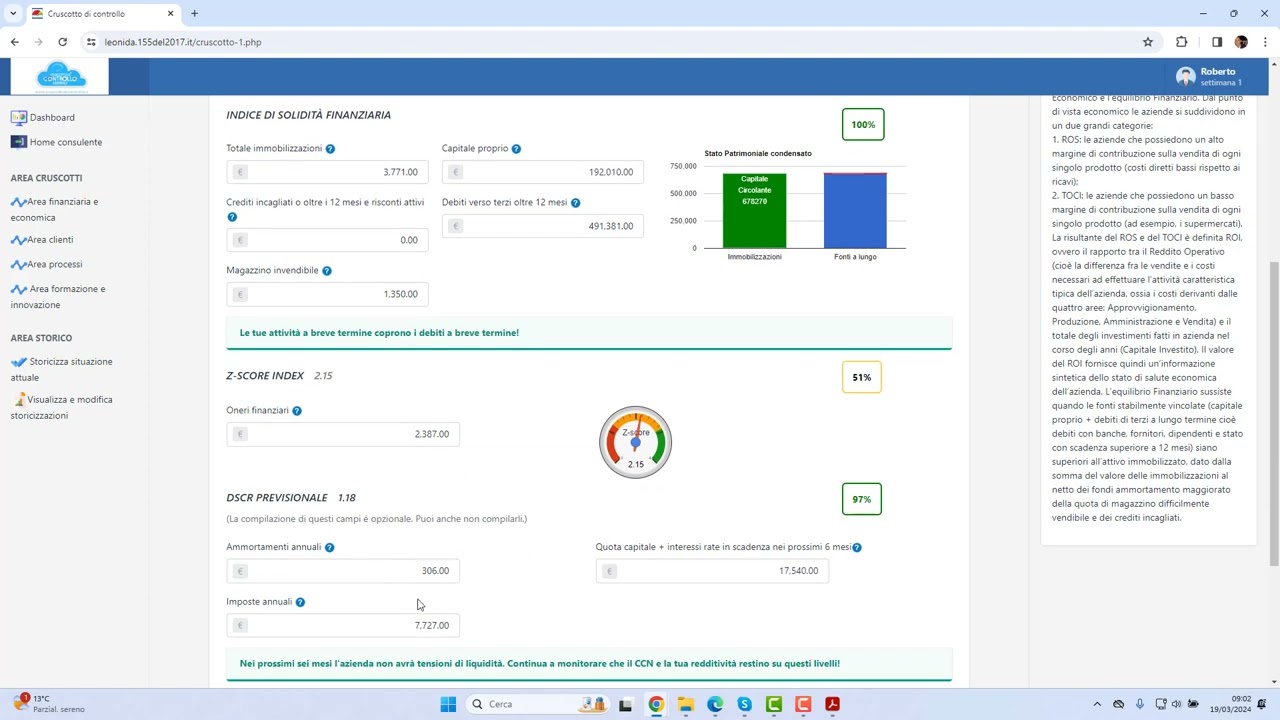Open the browser tab search dropdown

point(13,14)
